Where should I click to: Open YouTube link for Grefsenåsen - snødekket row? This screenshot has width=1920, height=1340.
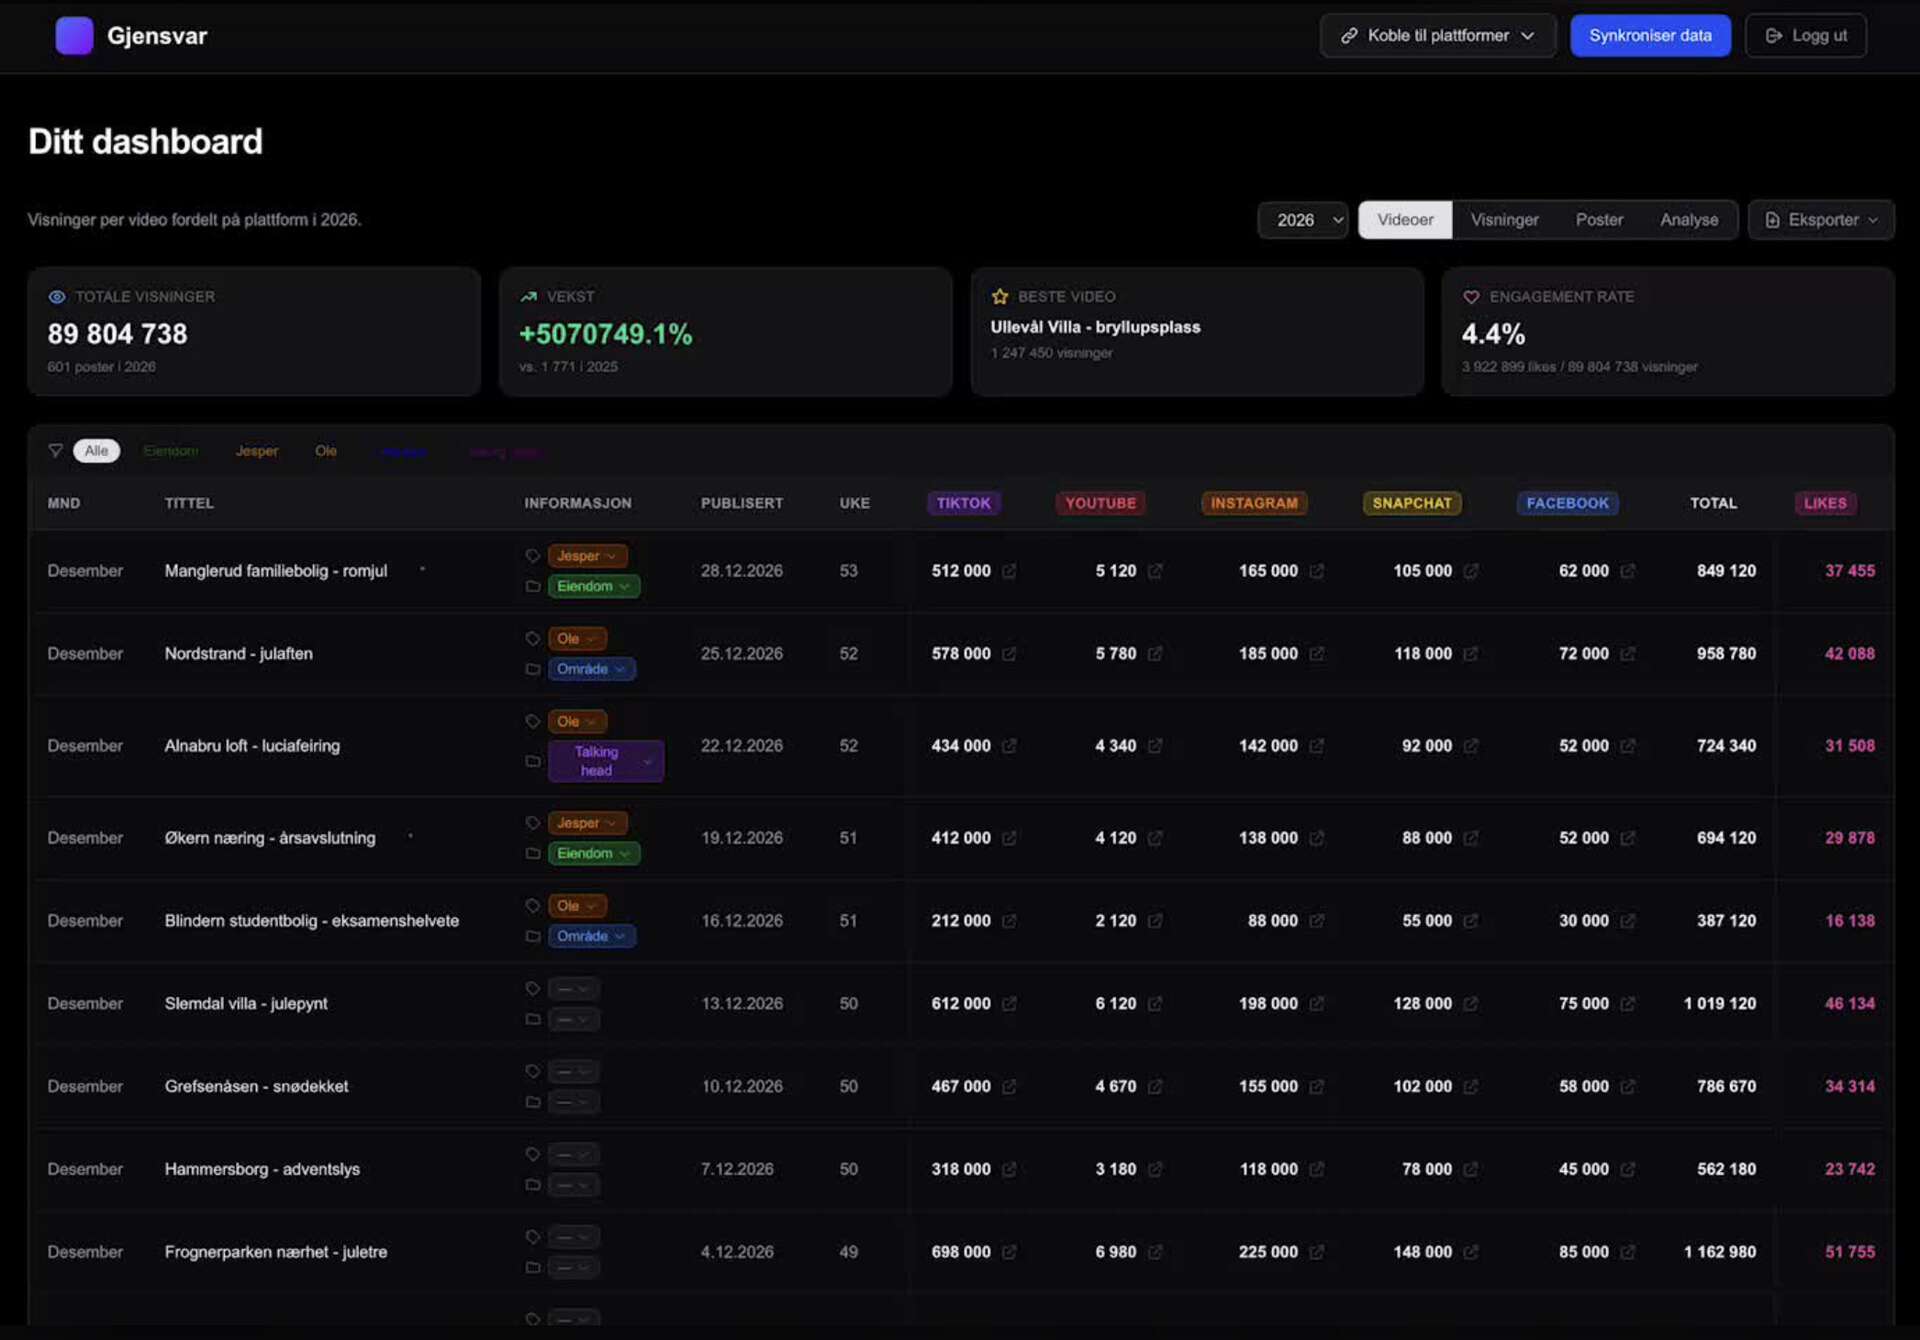coord(1155,1087)
